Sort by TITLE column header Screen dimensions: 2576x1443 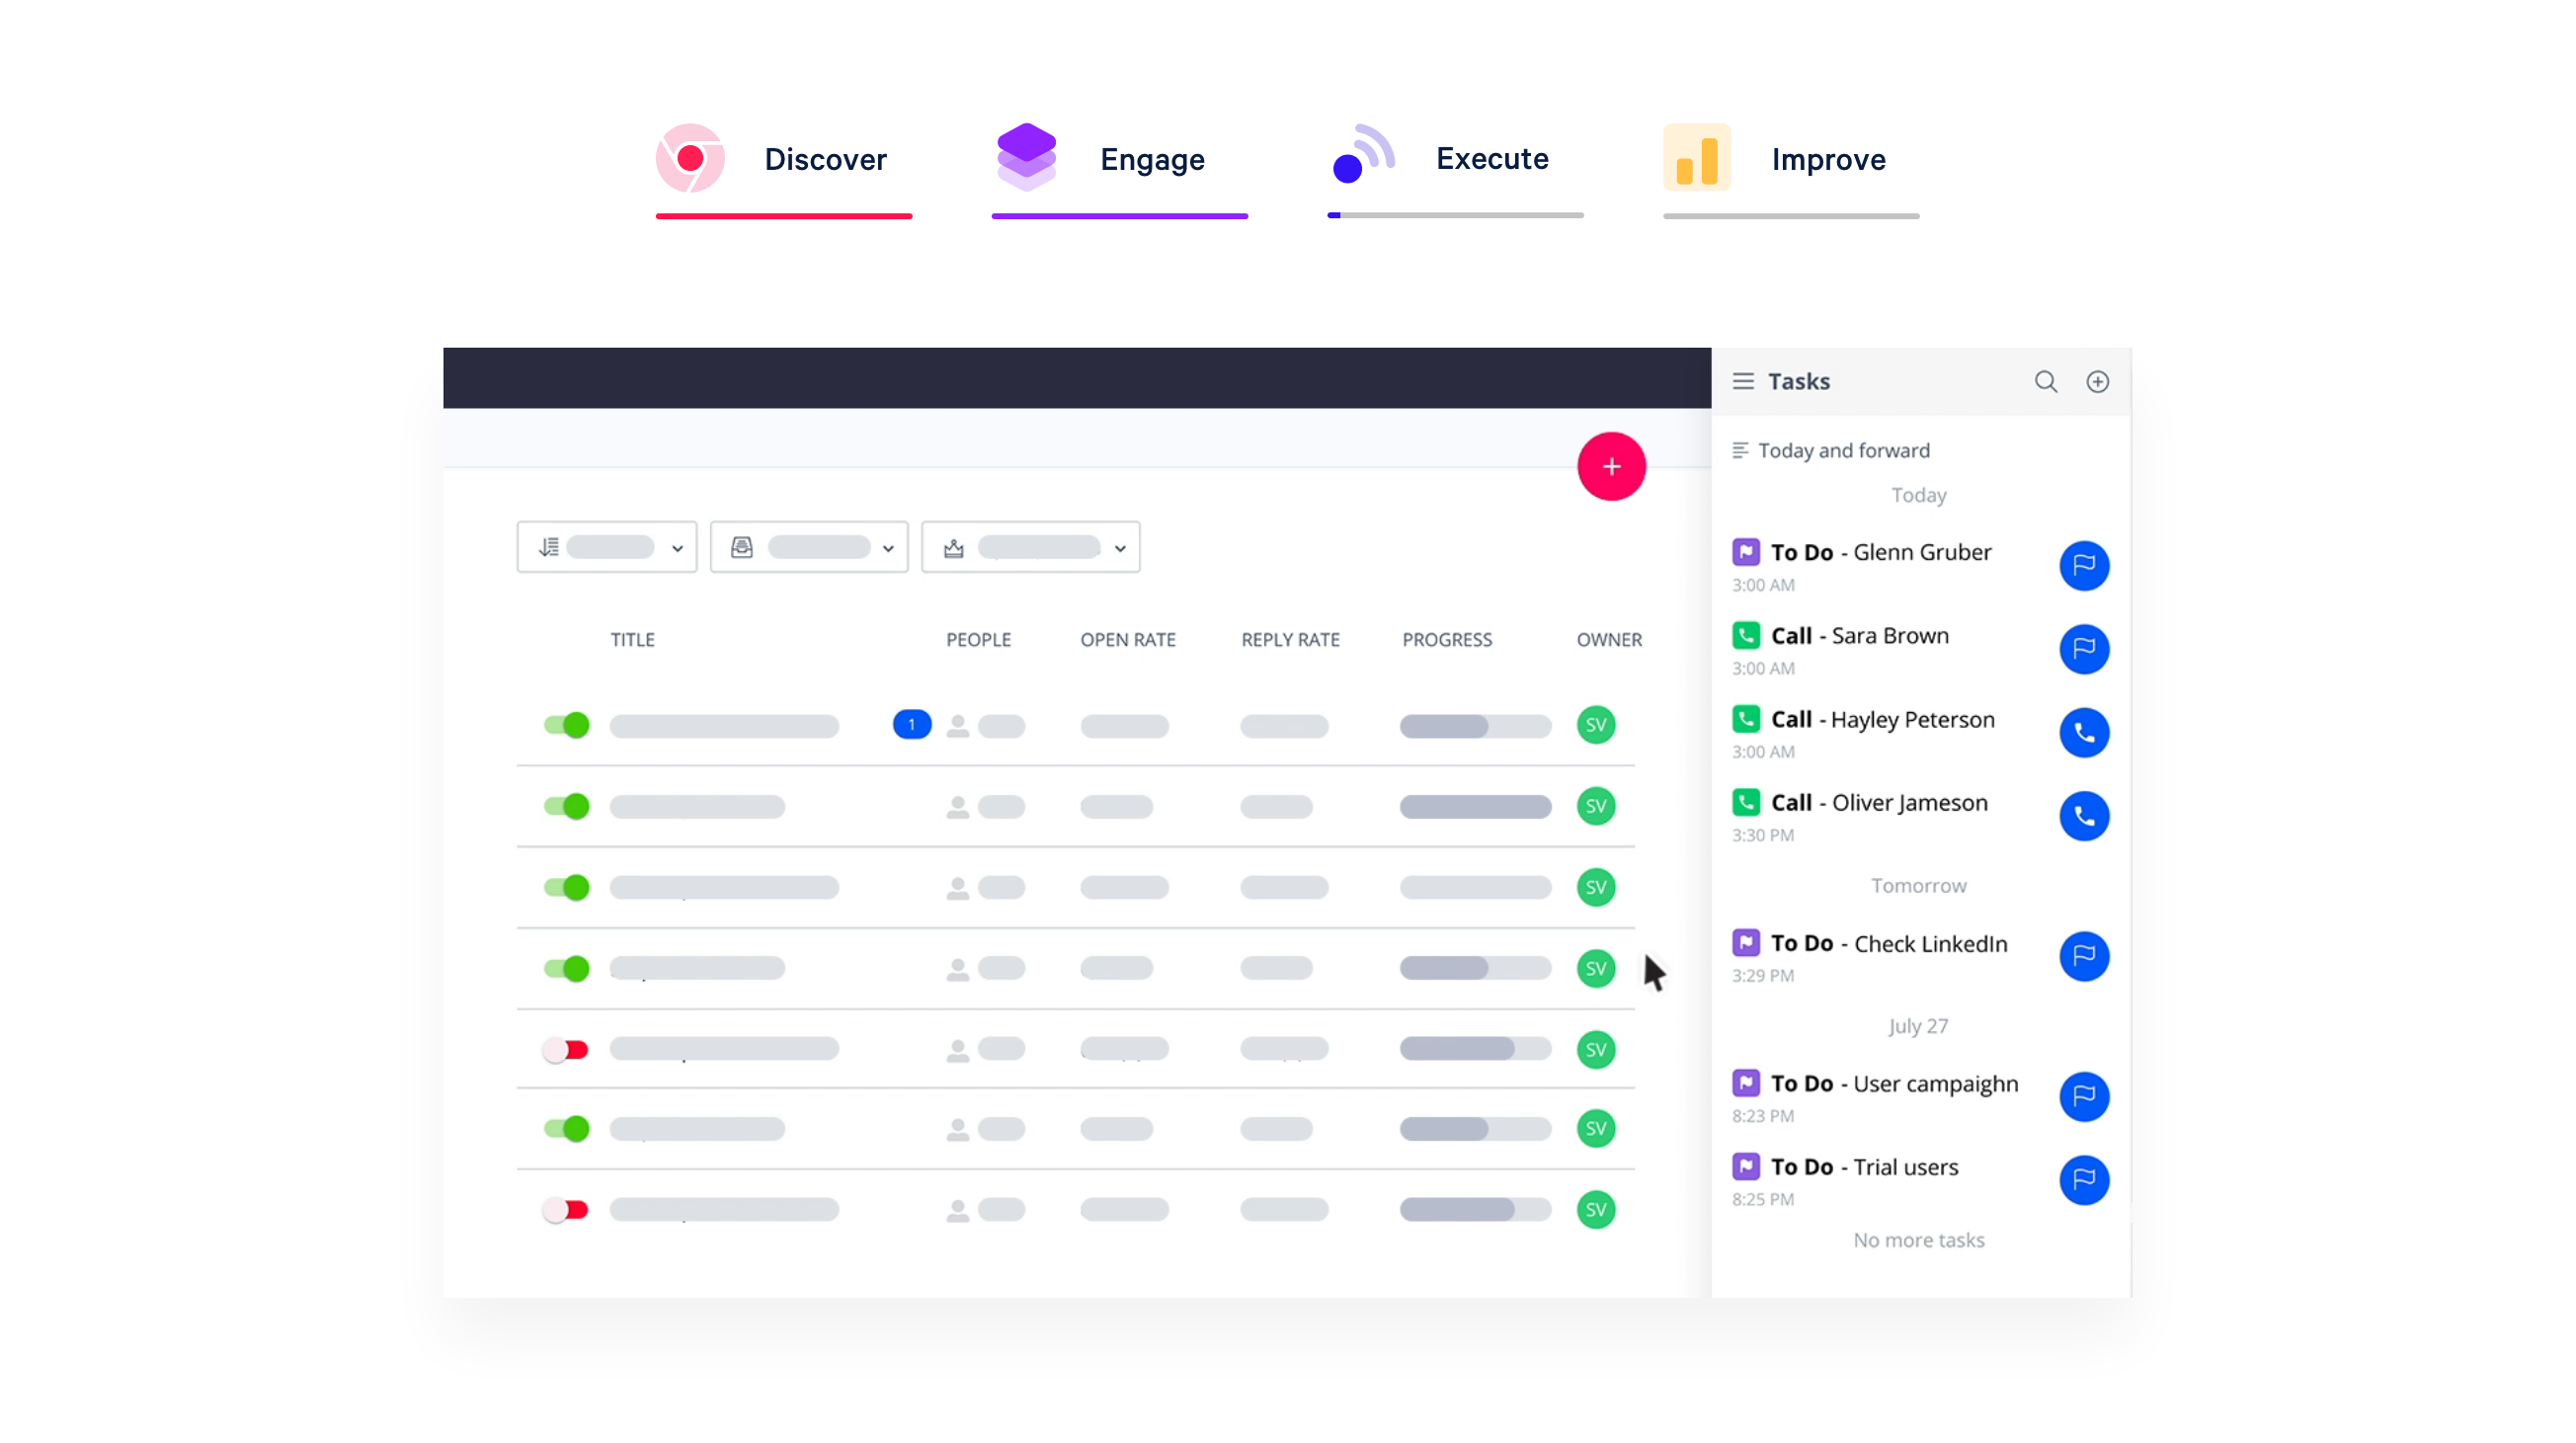(633, 640)
